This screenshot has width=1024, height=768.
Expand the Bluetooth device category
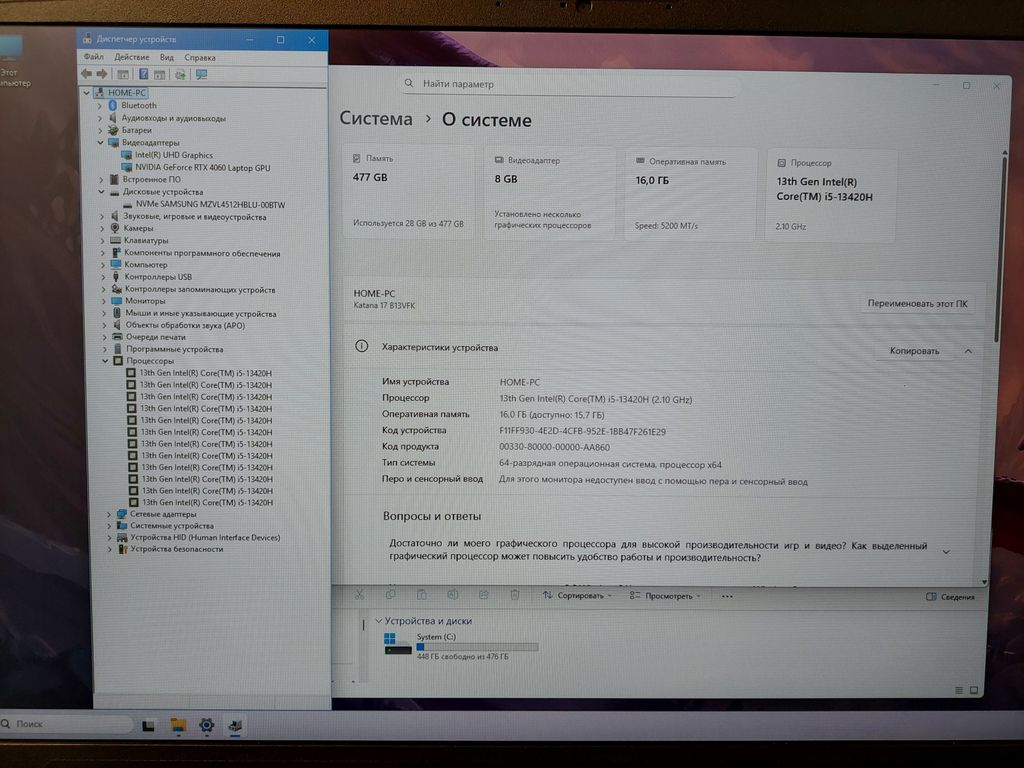(101, 105)
